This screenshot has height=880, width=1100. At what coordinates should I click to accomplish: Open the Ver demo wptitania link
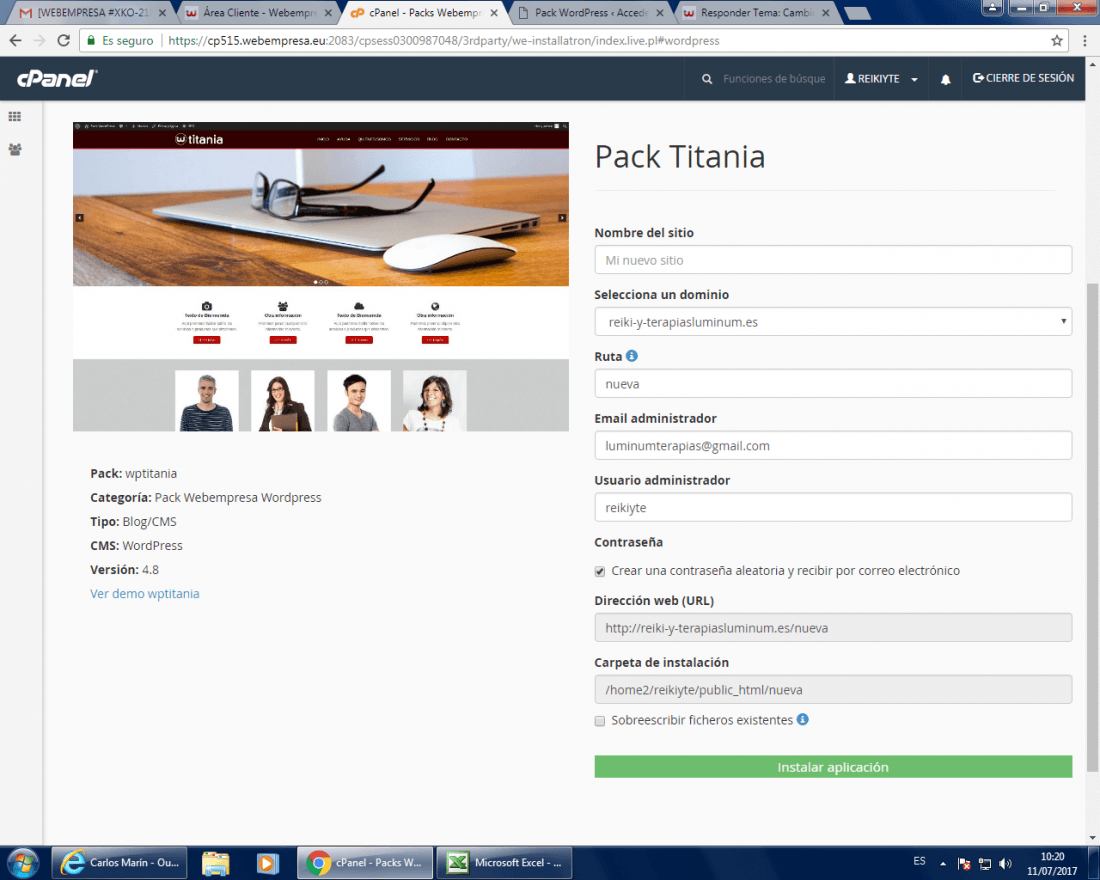145,594
